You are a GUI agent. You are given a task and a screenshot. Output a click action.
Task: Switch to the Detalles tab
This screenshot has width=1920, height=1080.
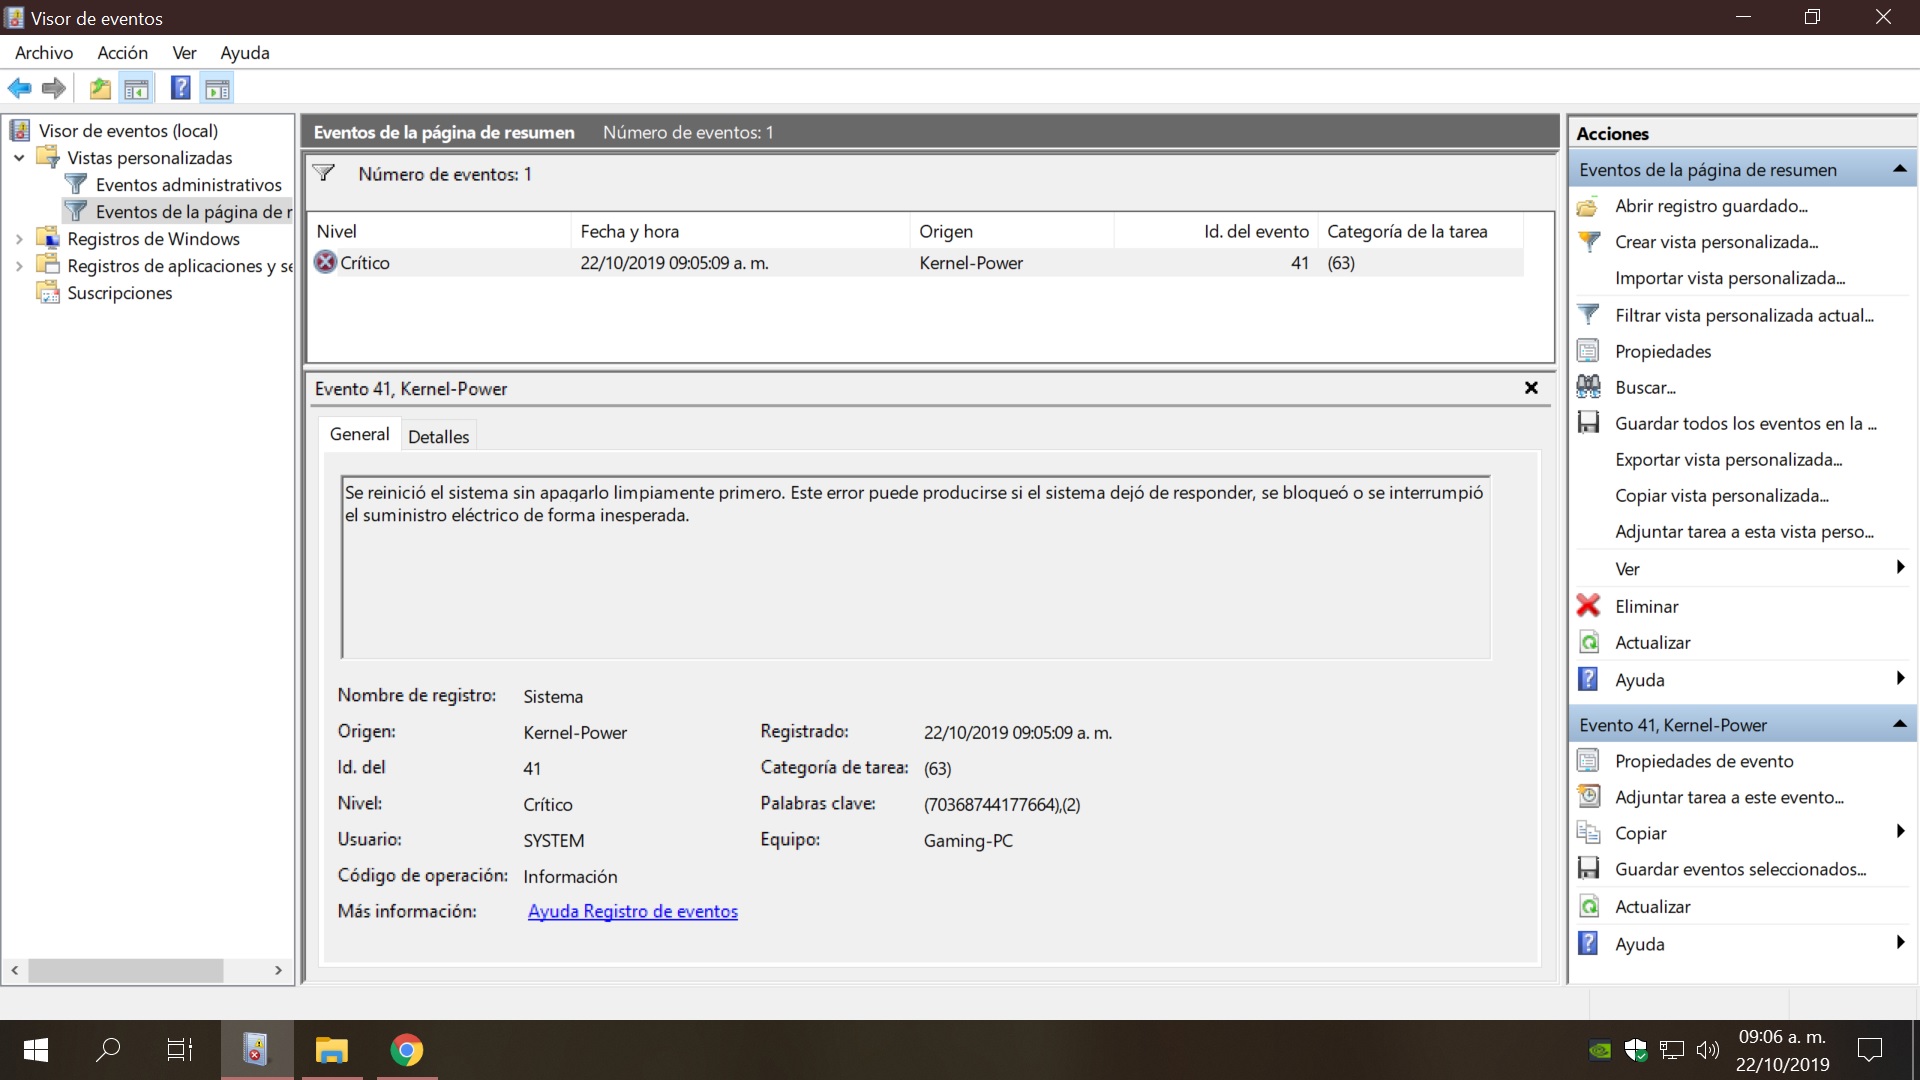pos(438,436)
